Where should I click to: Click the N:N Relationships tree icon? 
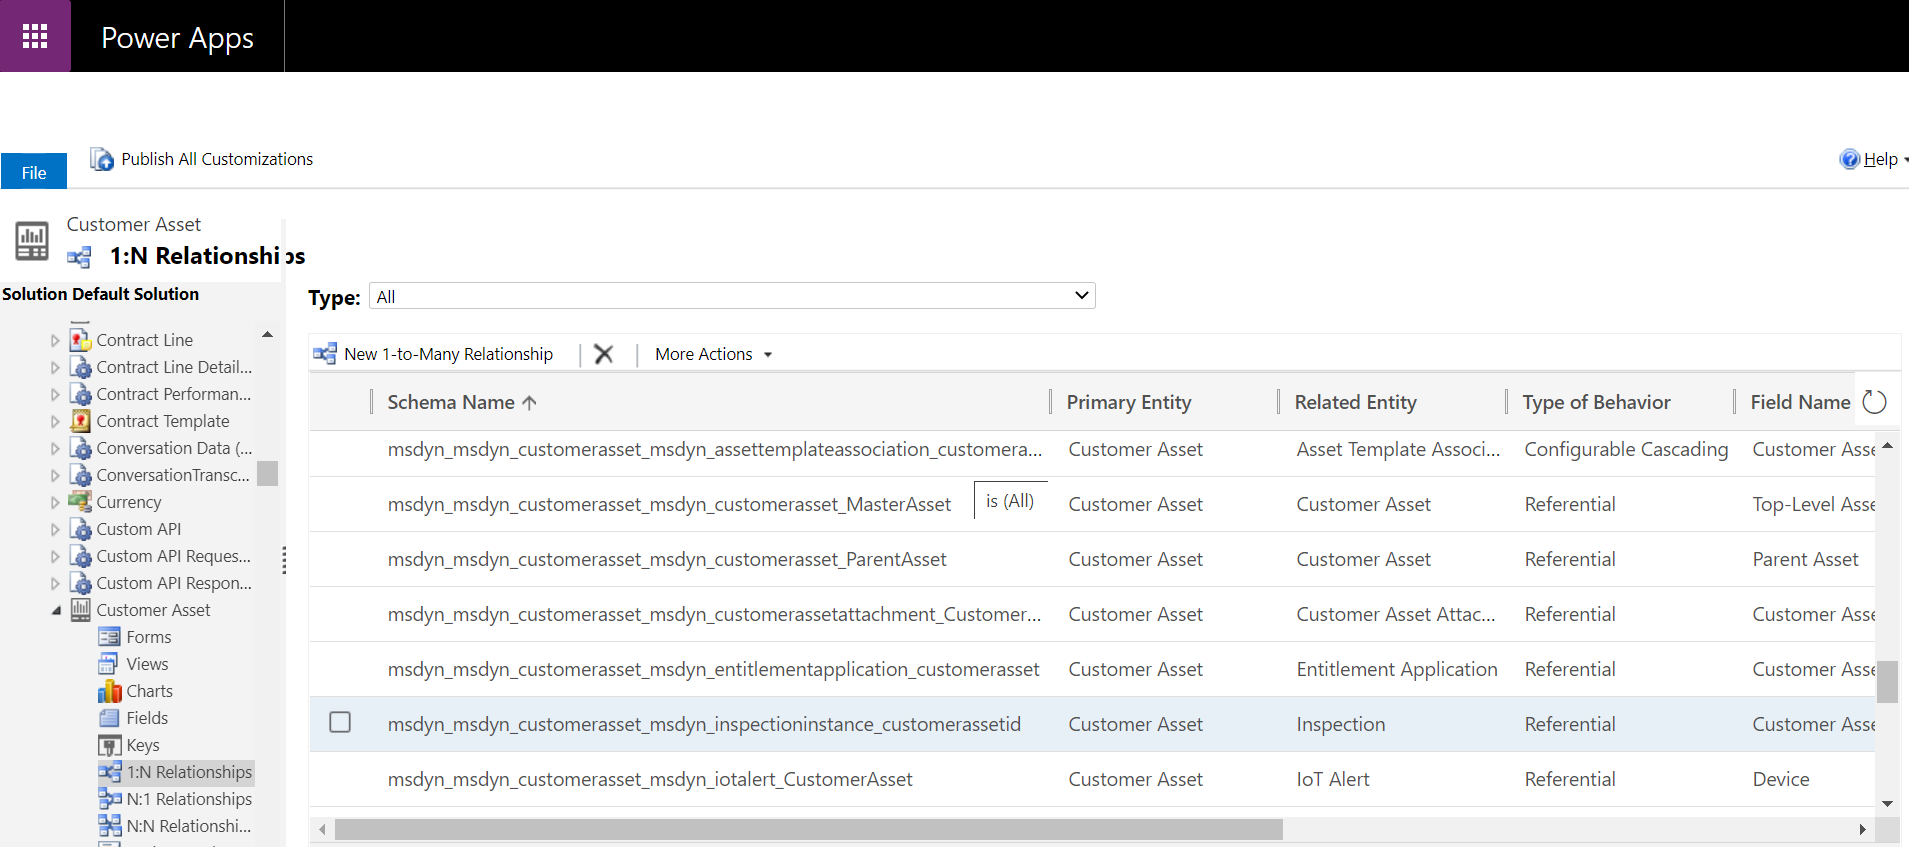point(109,825)
